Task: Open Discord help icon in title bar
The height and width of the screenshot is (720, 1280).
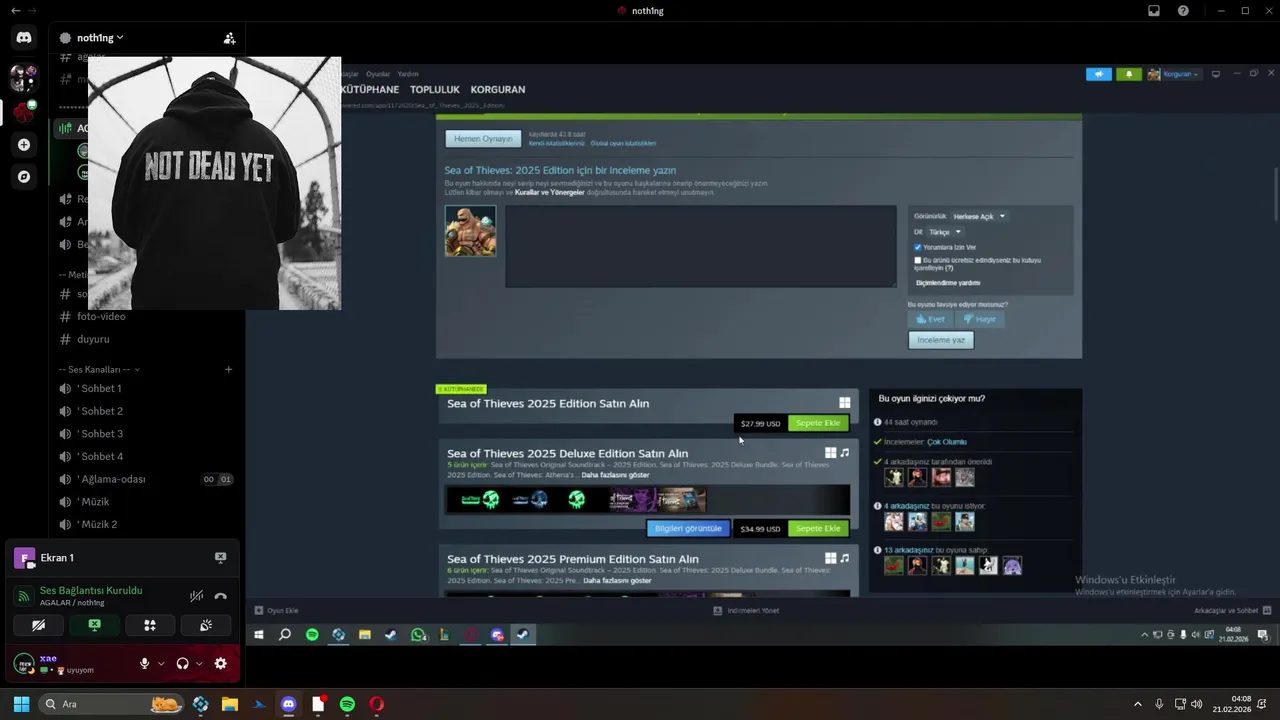Action: [1184, 11]
